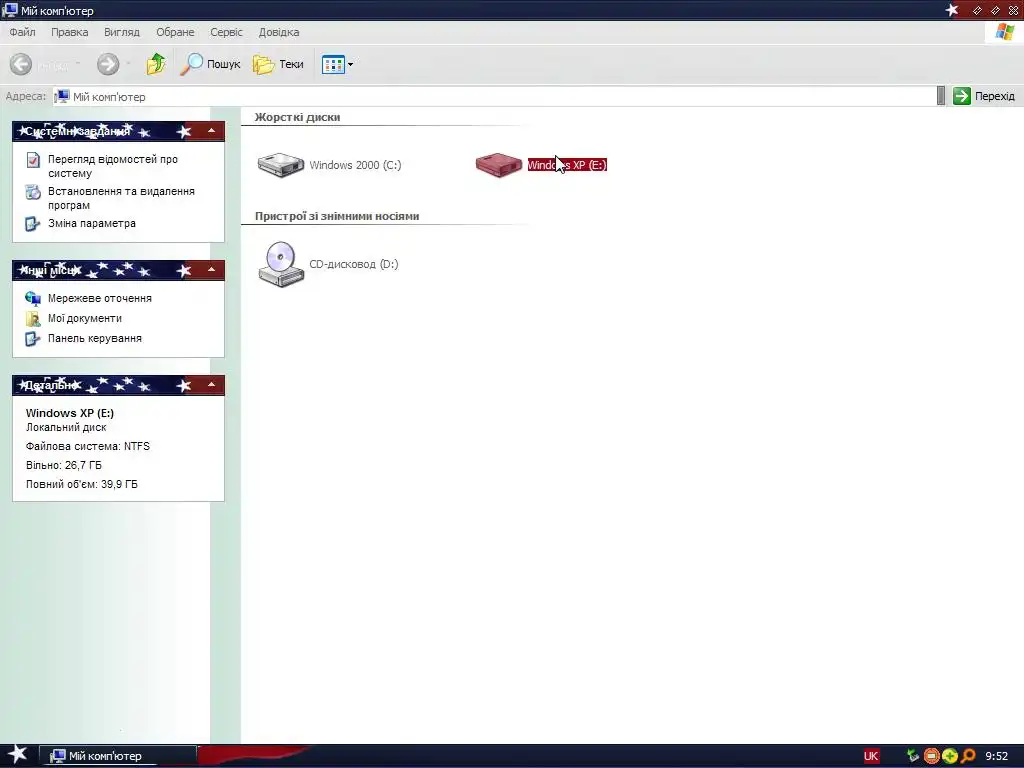1024x768 pixels.
Task: Click the Зміна параметра icon
Action: [33, 224]
